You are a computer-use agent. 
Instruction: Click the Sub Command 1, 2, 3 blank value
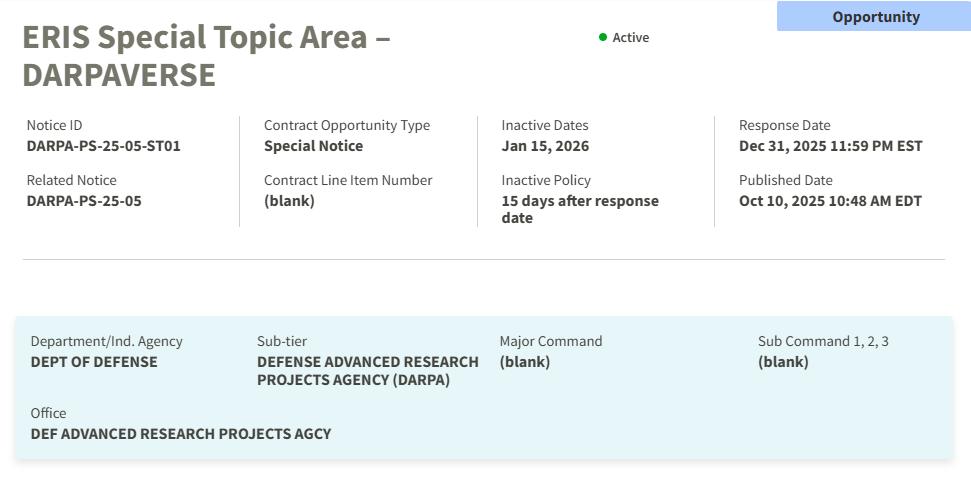[783, 362]
